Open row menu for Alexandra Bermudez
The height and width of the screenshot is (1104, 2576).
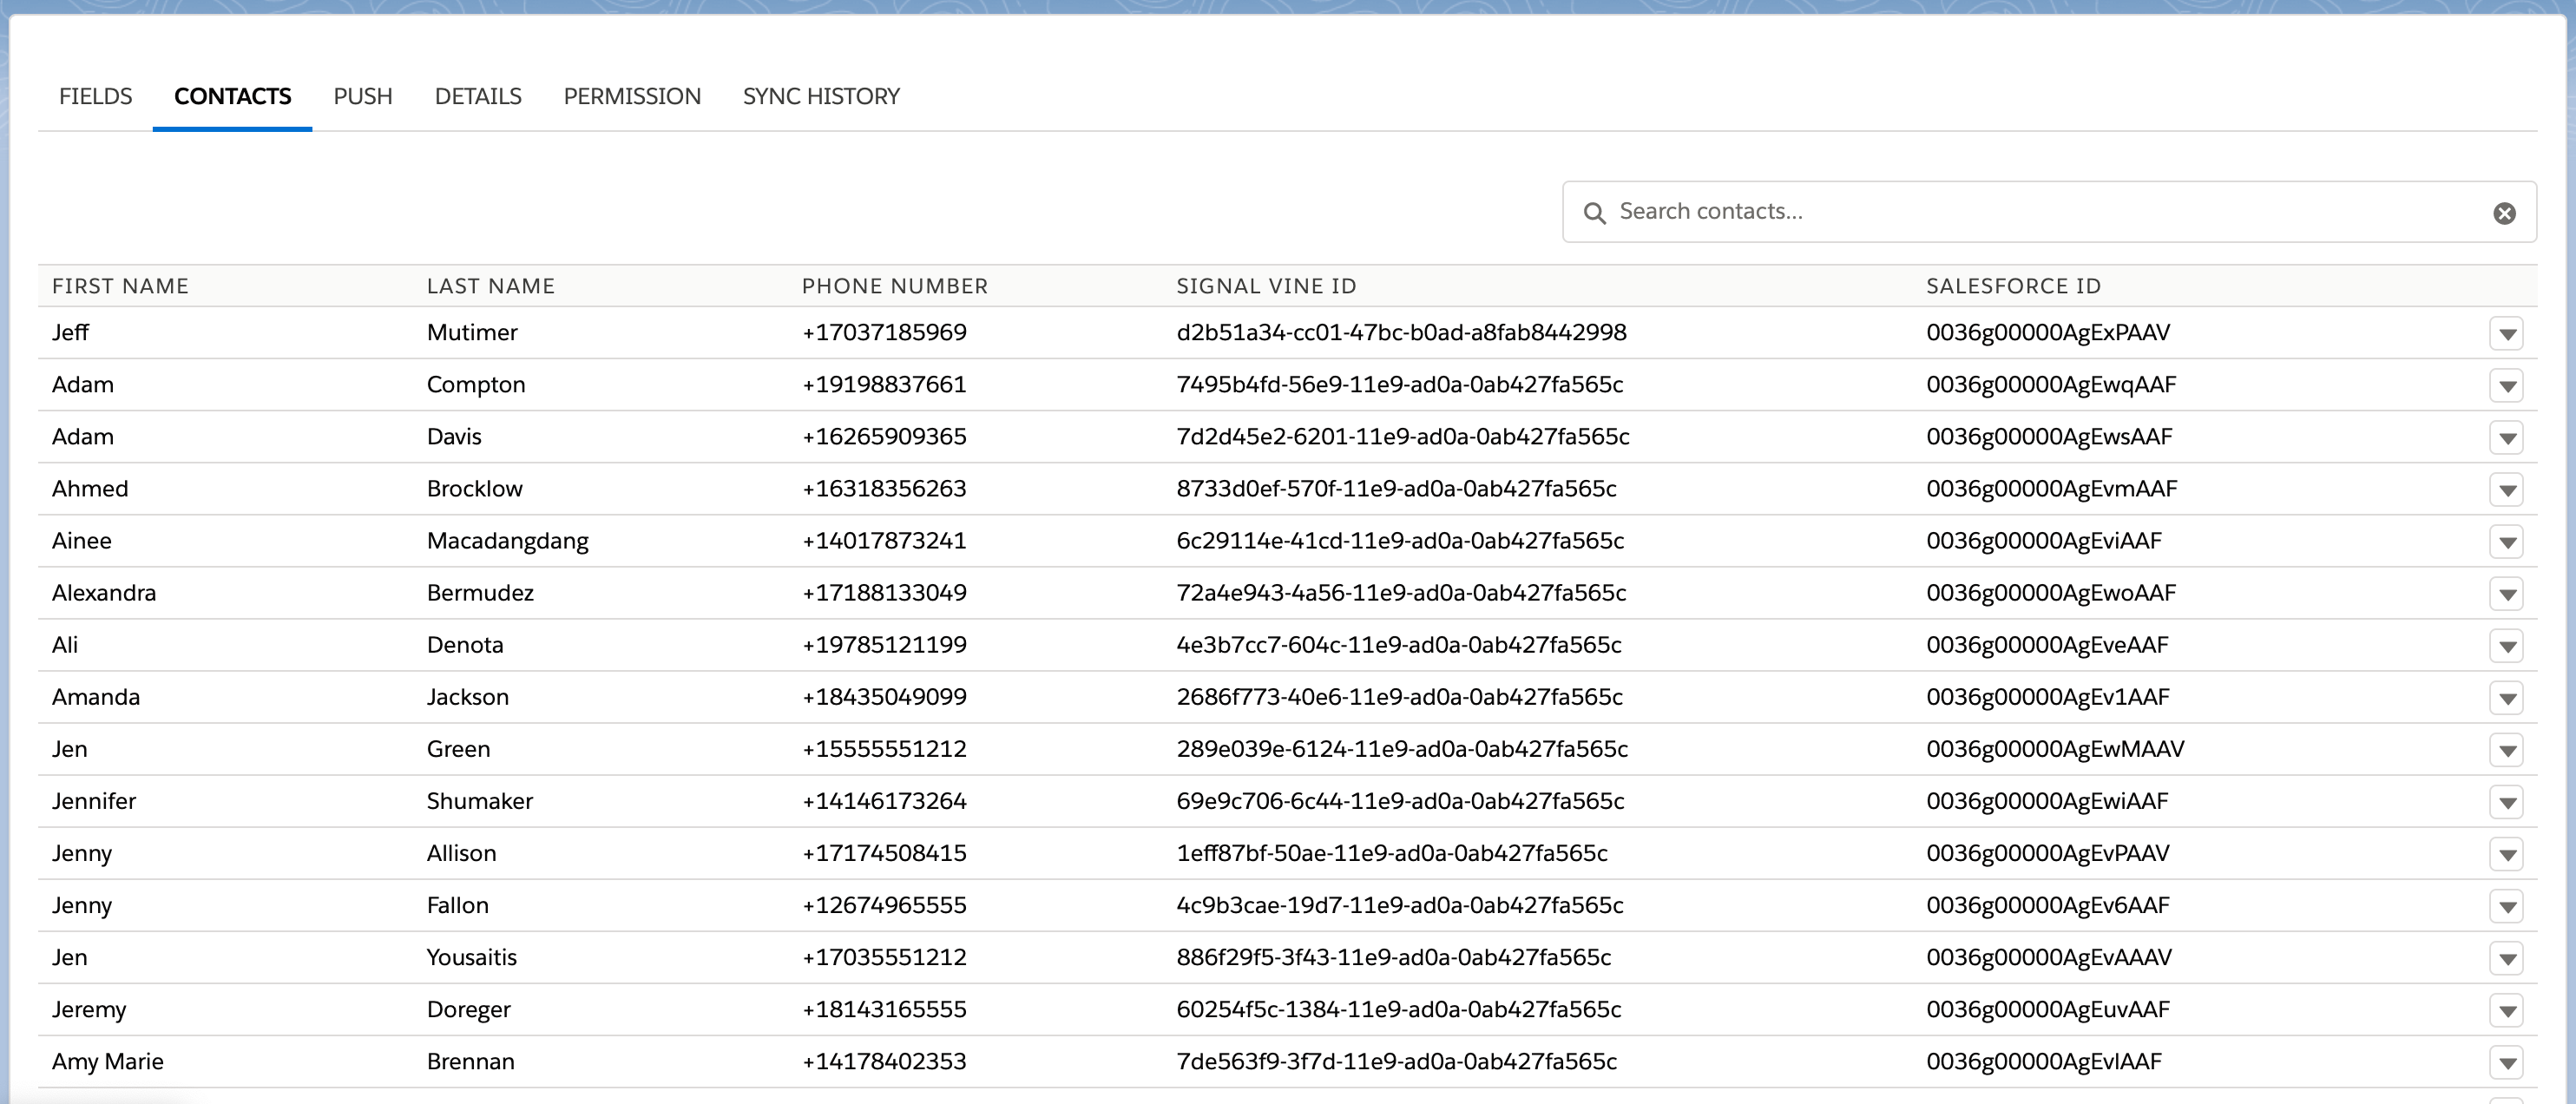coord(2506,593)
